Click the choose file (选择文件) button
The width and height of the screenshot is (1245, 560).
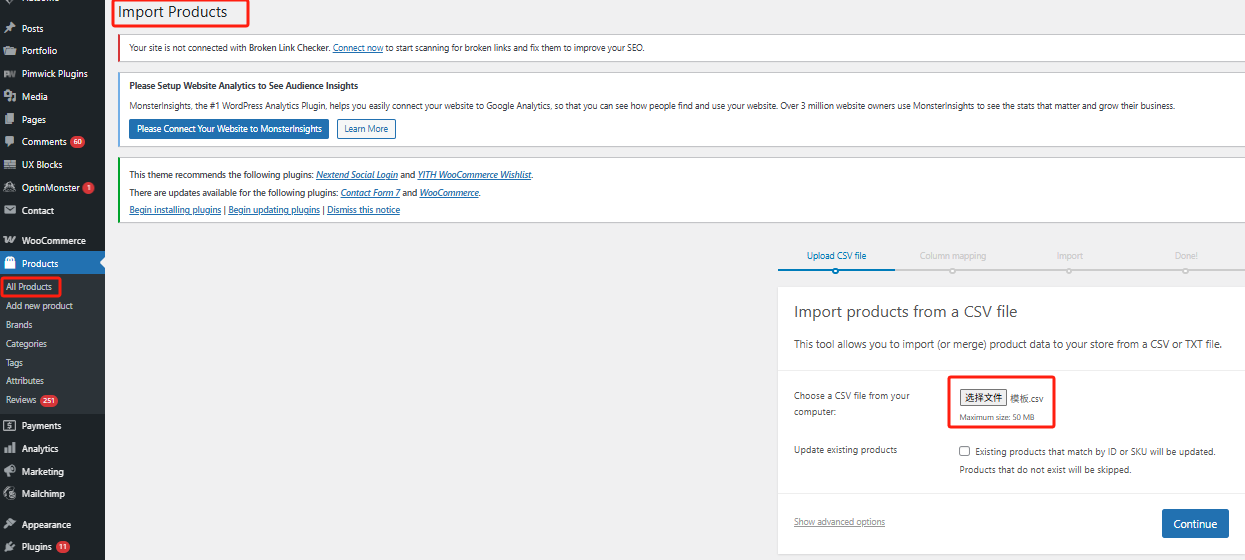pyautogui.click(x=983, y=398)
